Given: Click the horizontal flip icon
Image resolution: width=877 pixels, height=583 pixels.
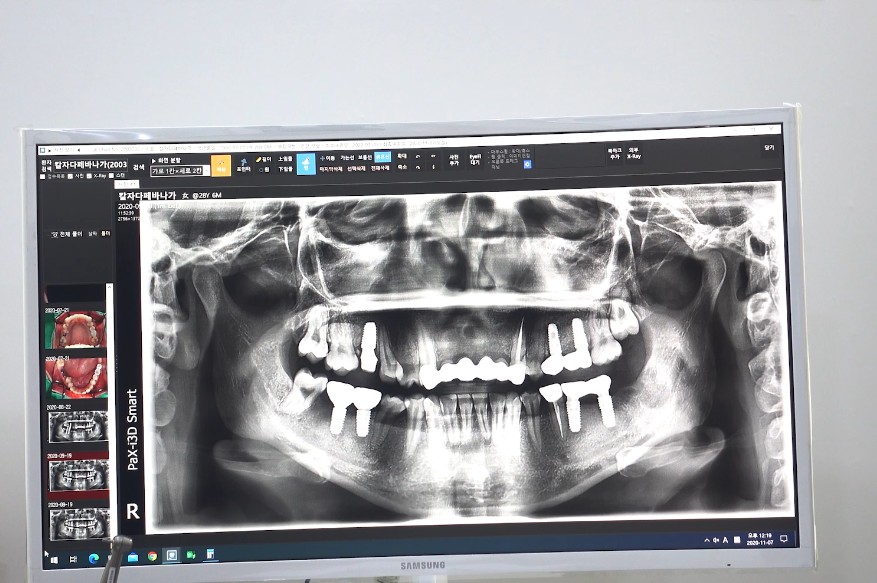Looking at the screenshot, I should (x=433, y=157).
